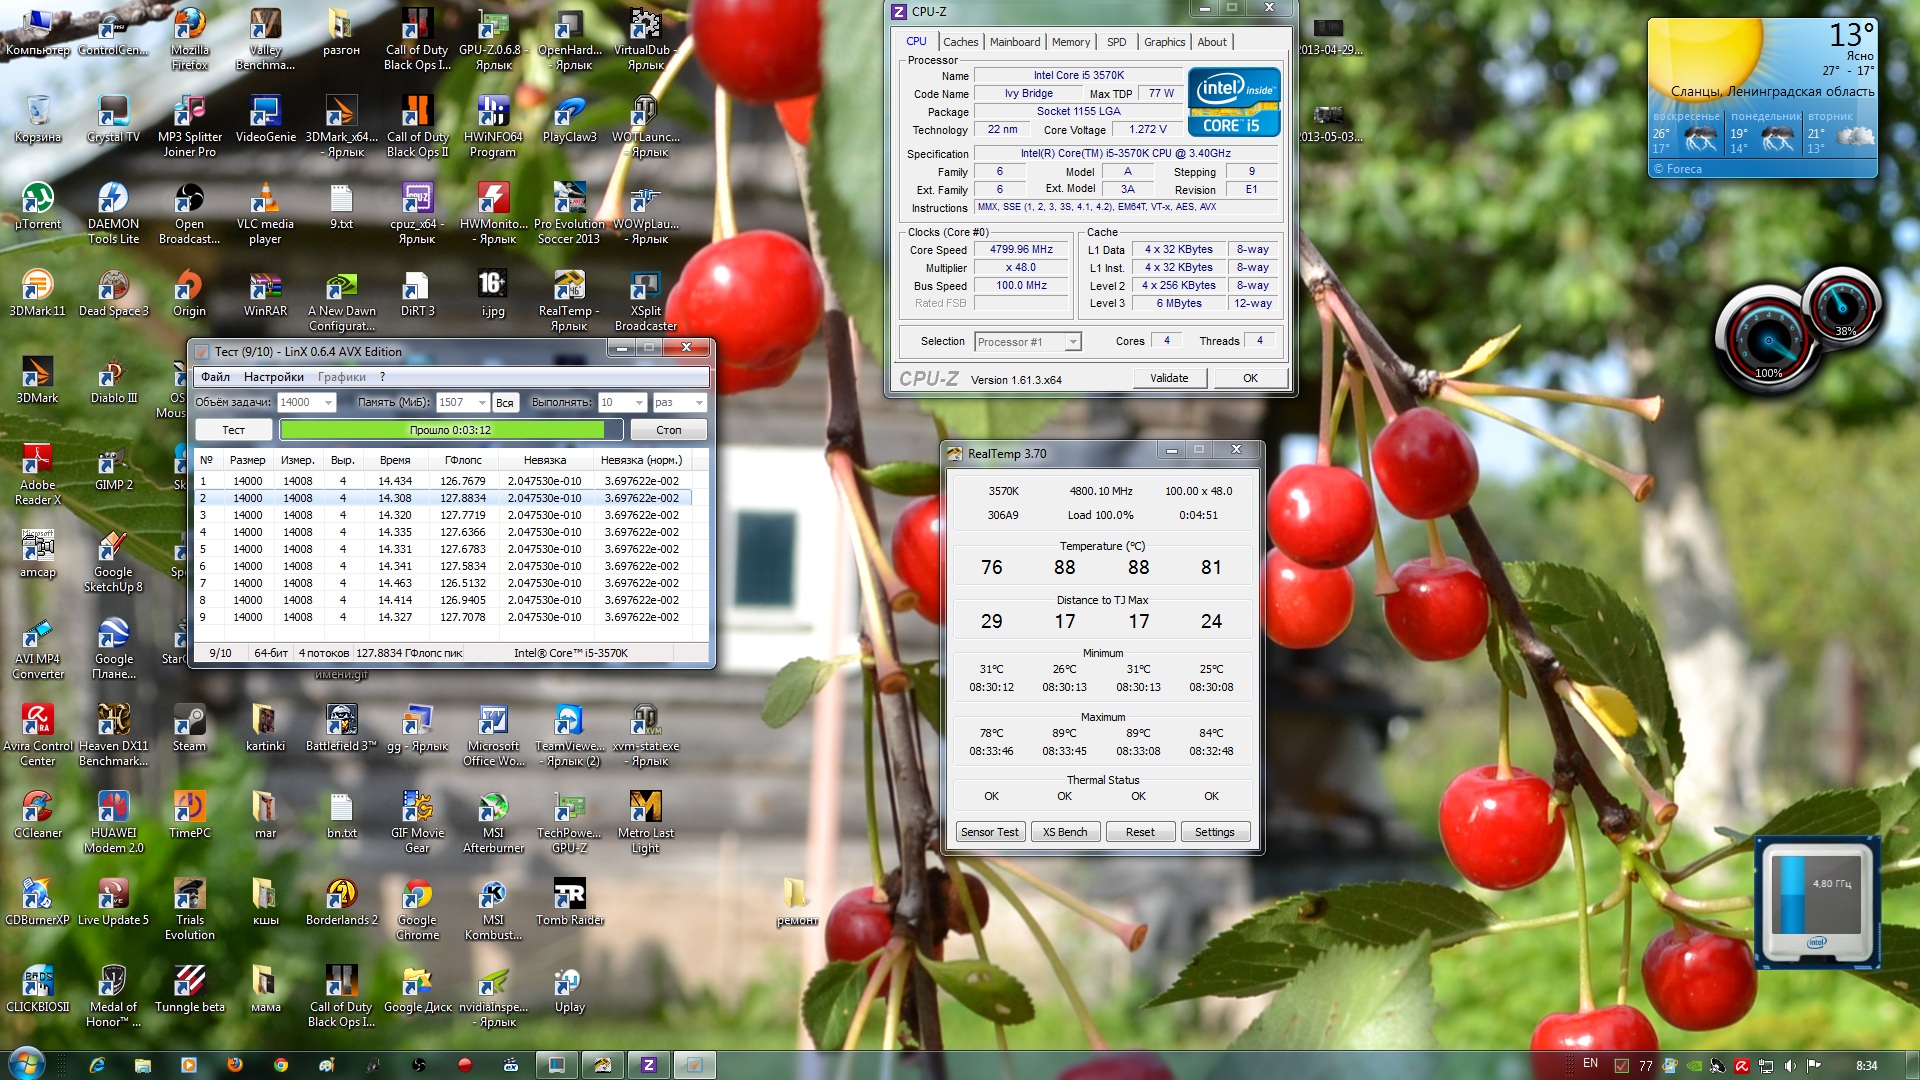The width and height of the screenshot is (1920, 1080).
Task: Open the Windows Start button
Action: pos(27,1064)
